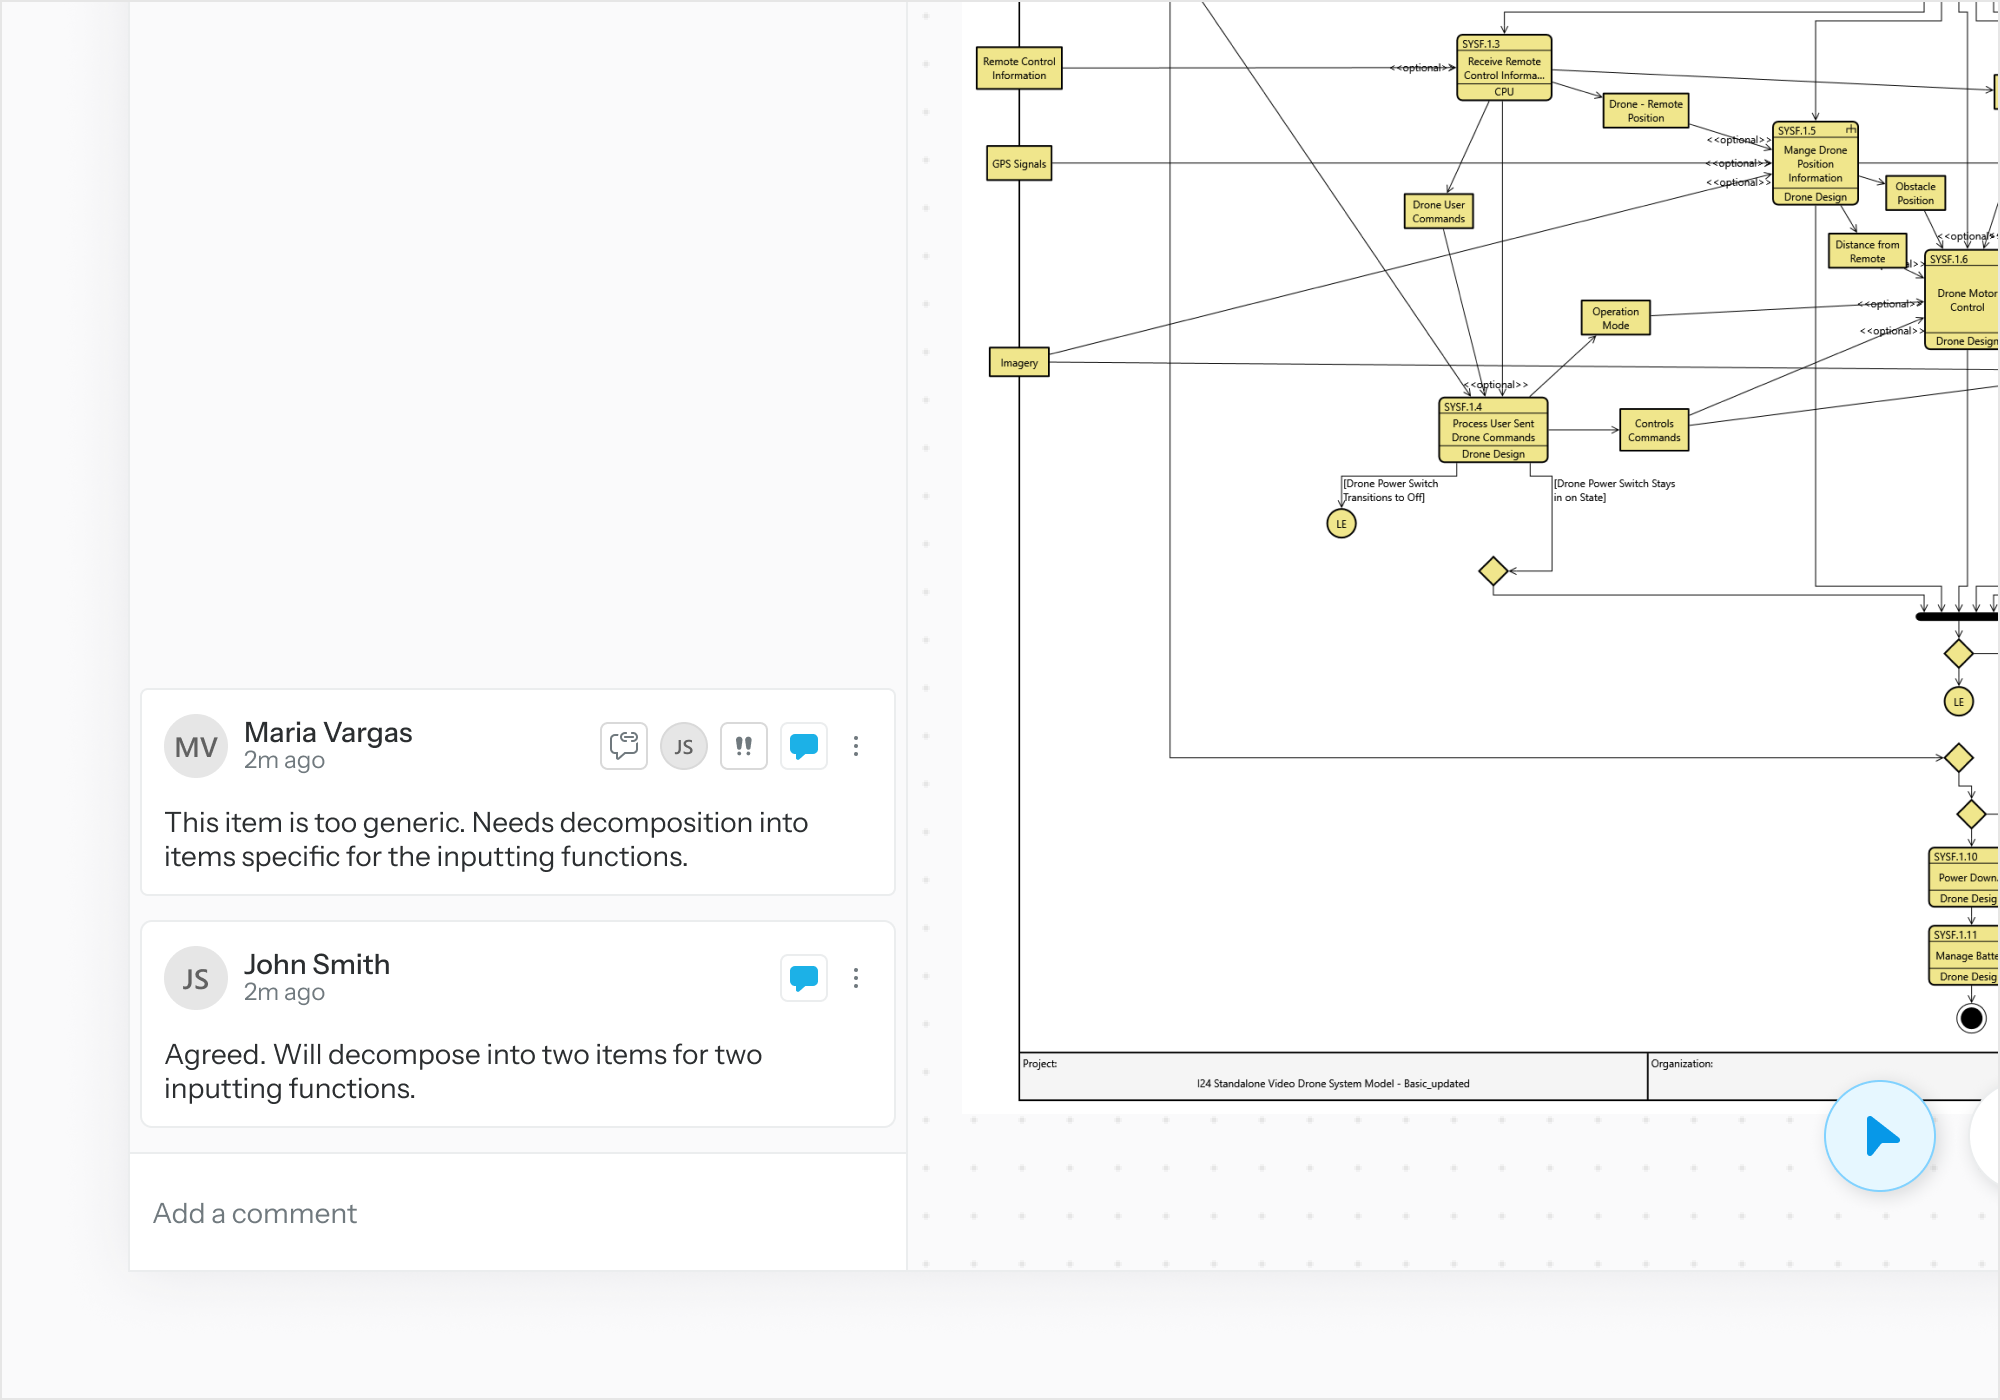Select the Drone User Commands node
This screenshot has width=2000, height=1400.
click(1438, 211)
